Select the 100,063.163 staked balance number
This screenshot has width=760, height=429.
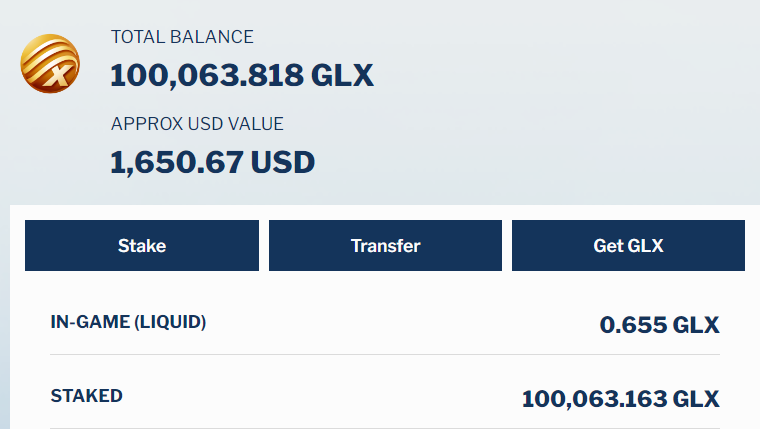pos(594,399)
